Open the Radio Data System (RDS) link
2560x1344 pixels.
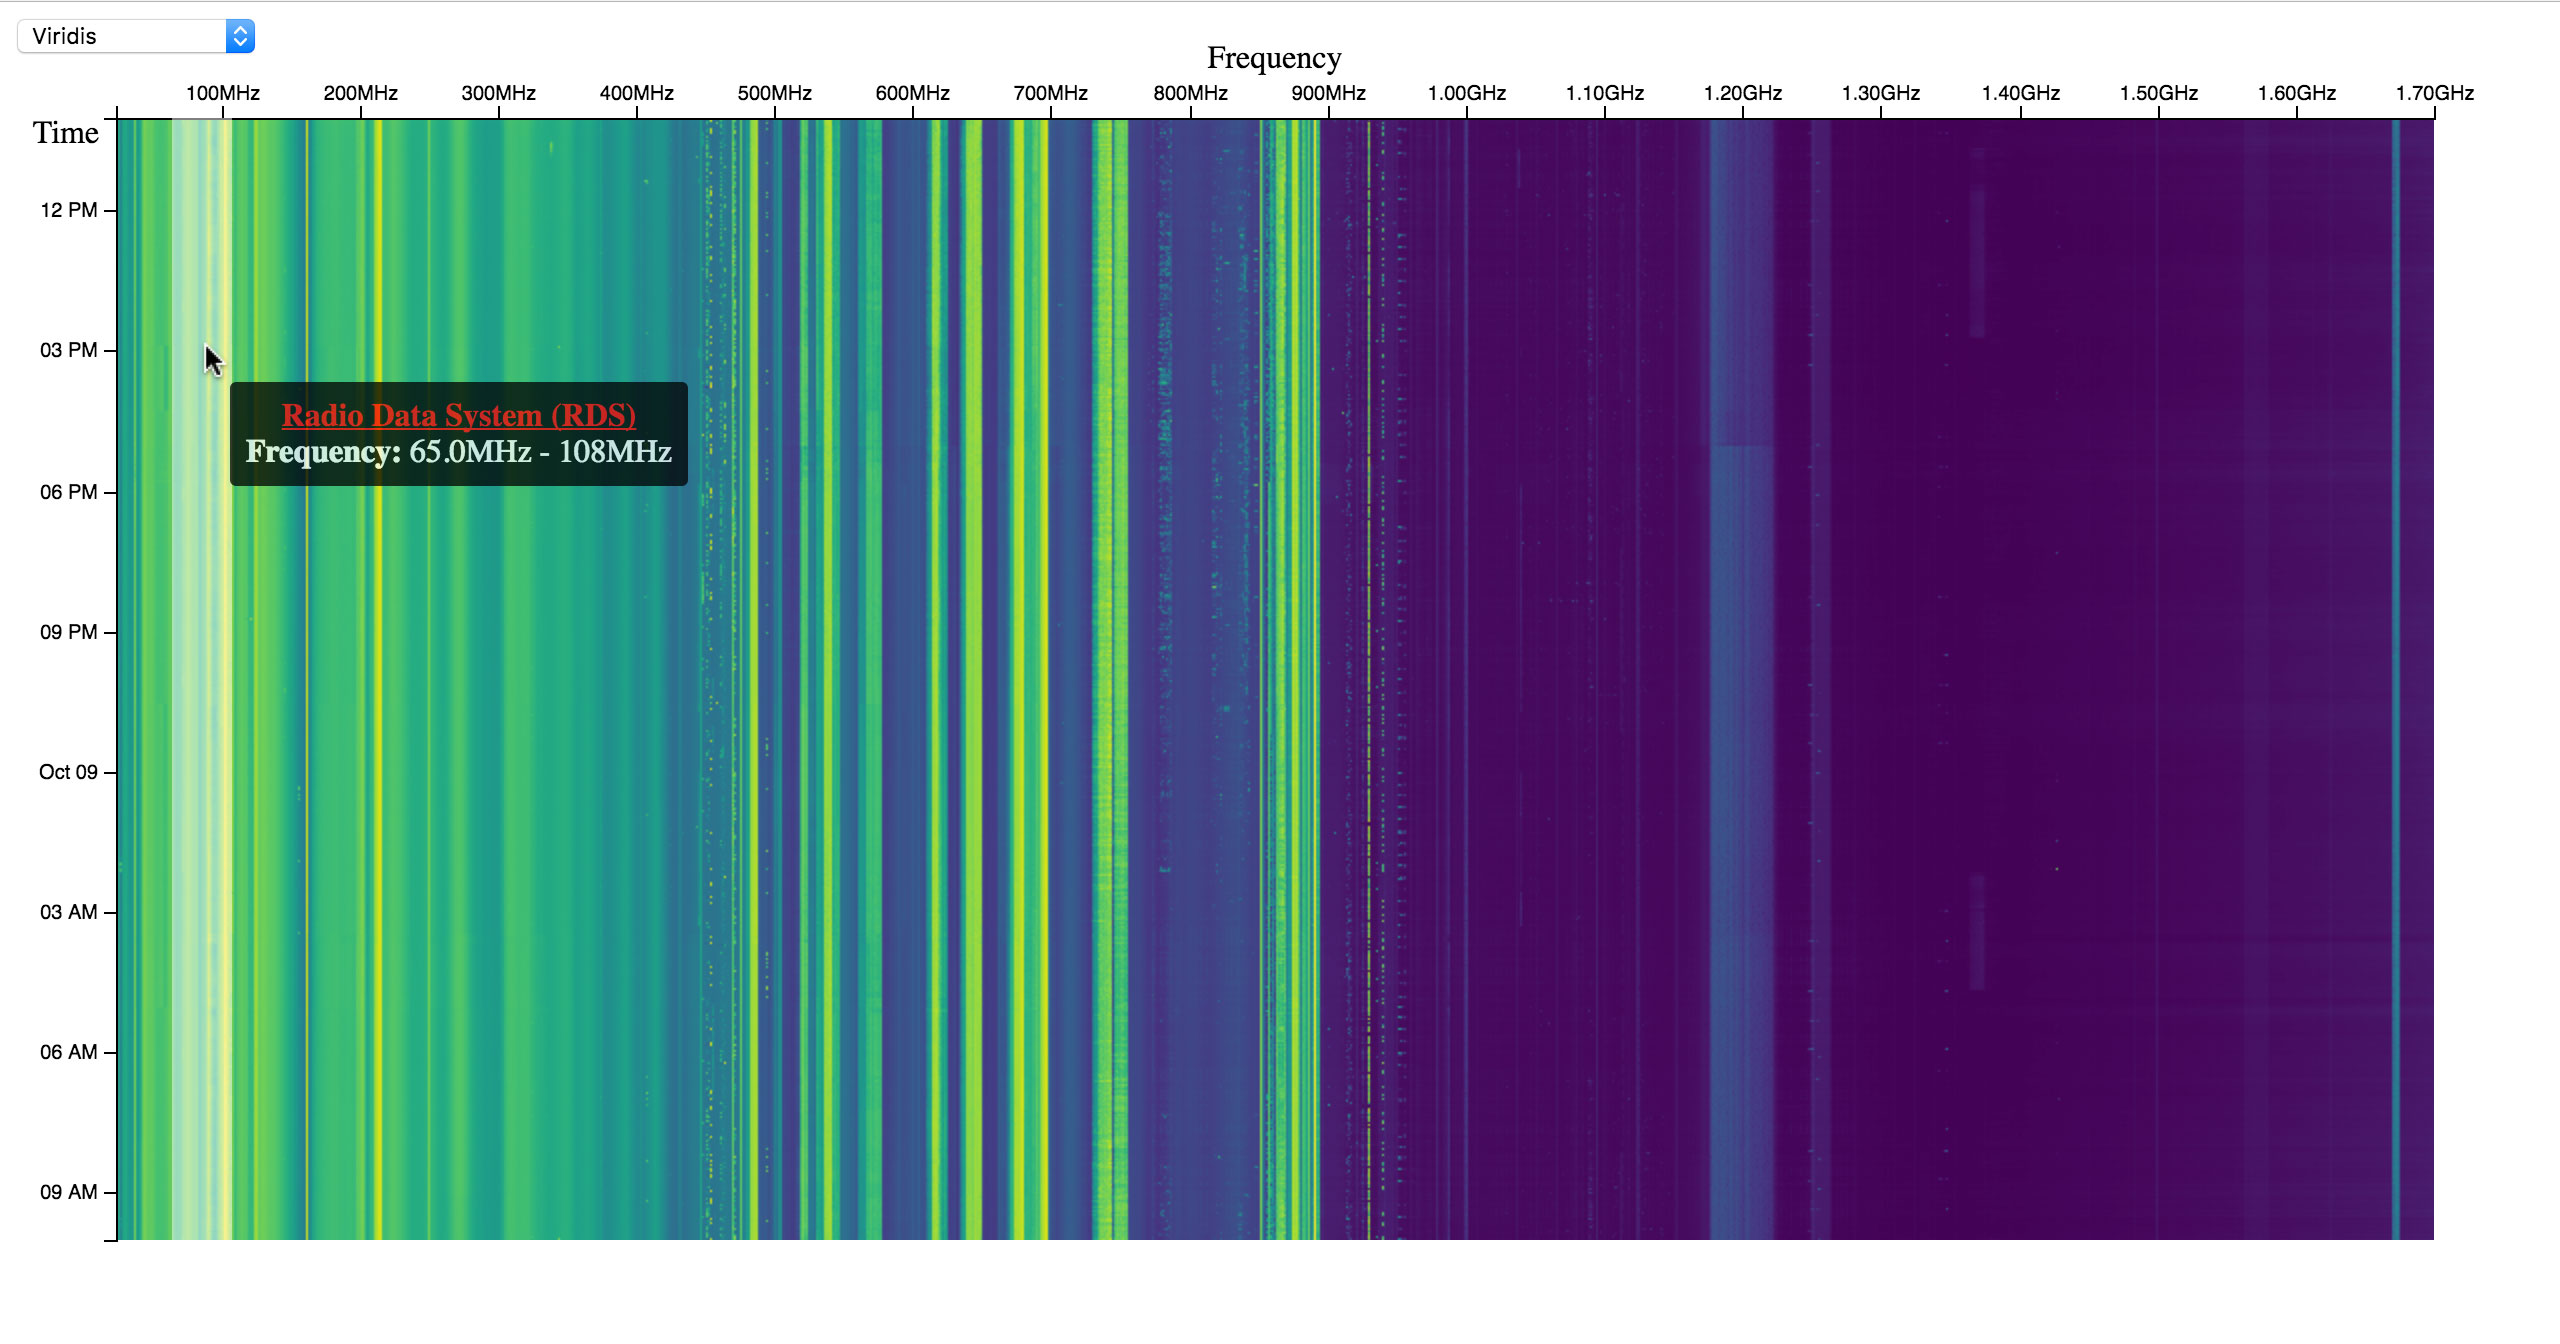pos(458,415)
